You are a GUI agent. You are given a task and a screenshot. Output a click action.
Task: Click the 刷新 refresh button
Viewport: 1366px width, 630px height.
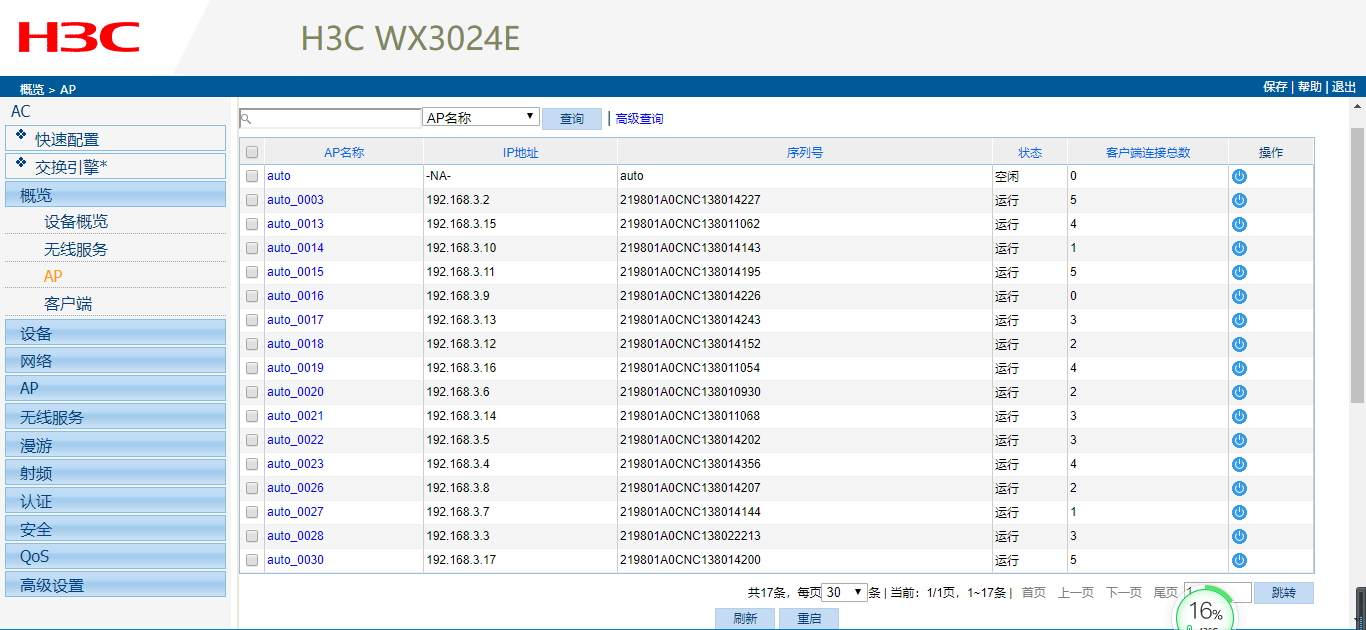pos(745,619)
